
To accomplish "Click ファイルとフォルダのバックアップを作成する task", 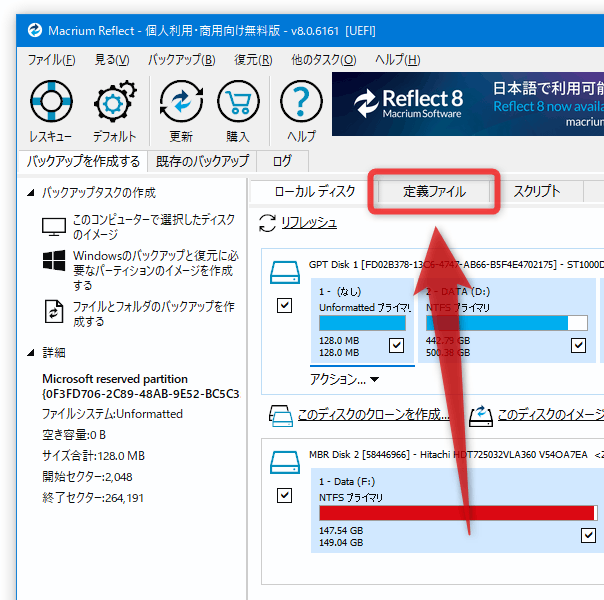I will [x=154, y=314].
